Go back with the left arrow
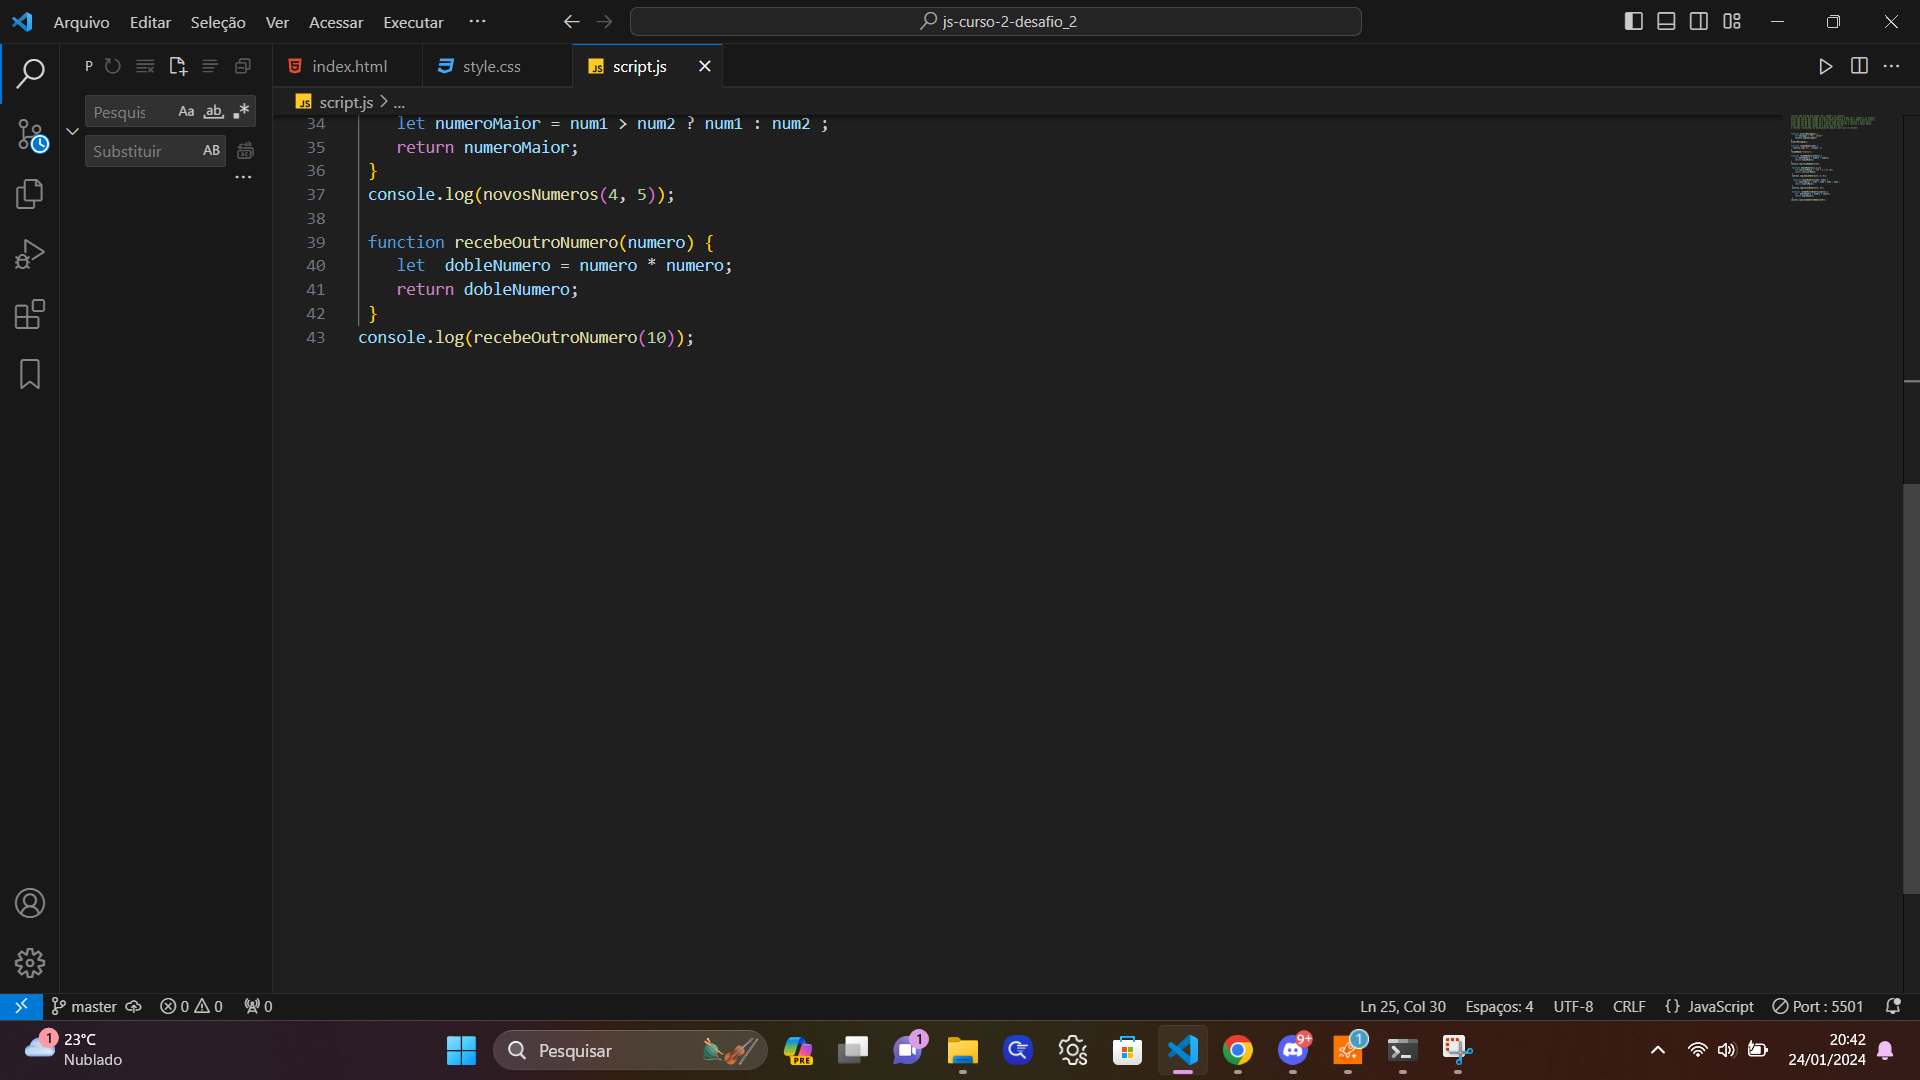 (x=571, y=21)
